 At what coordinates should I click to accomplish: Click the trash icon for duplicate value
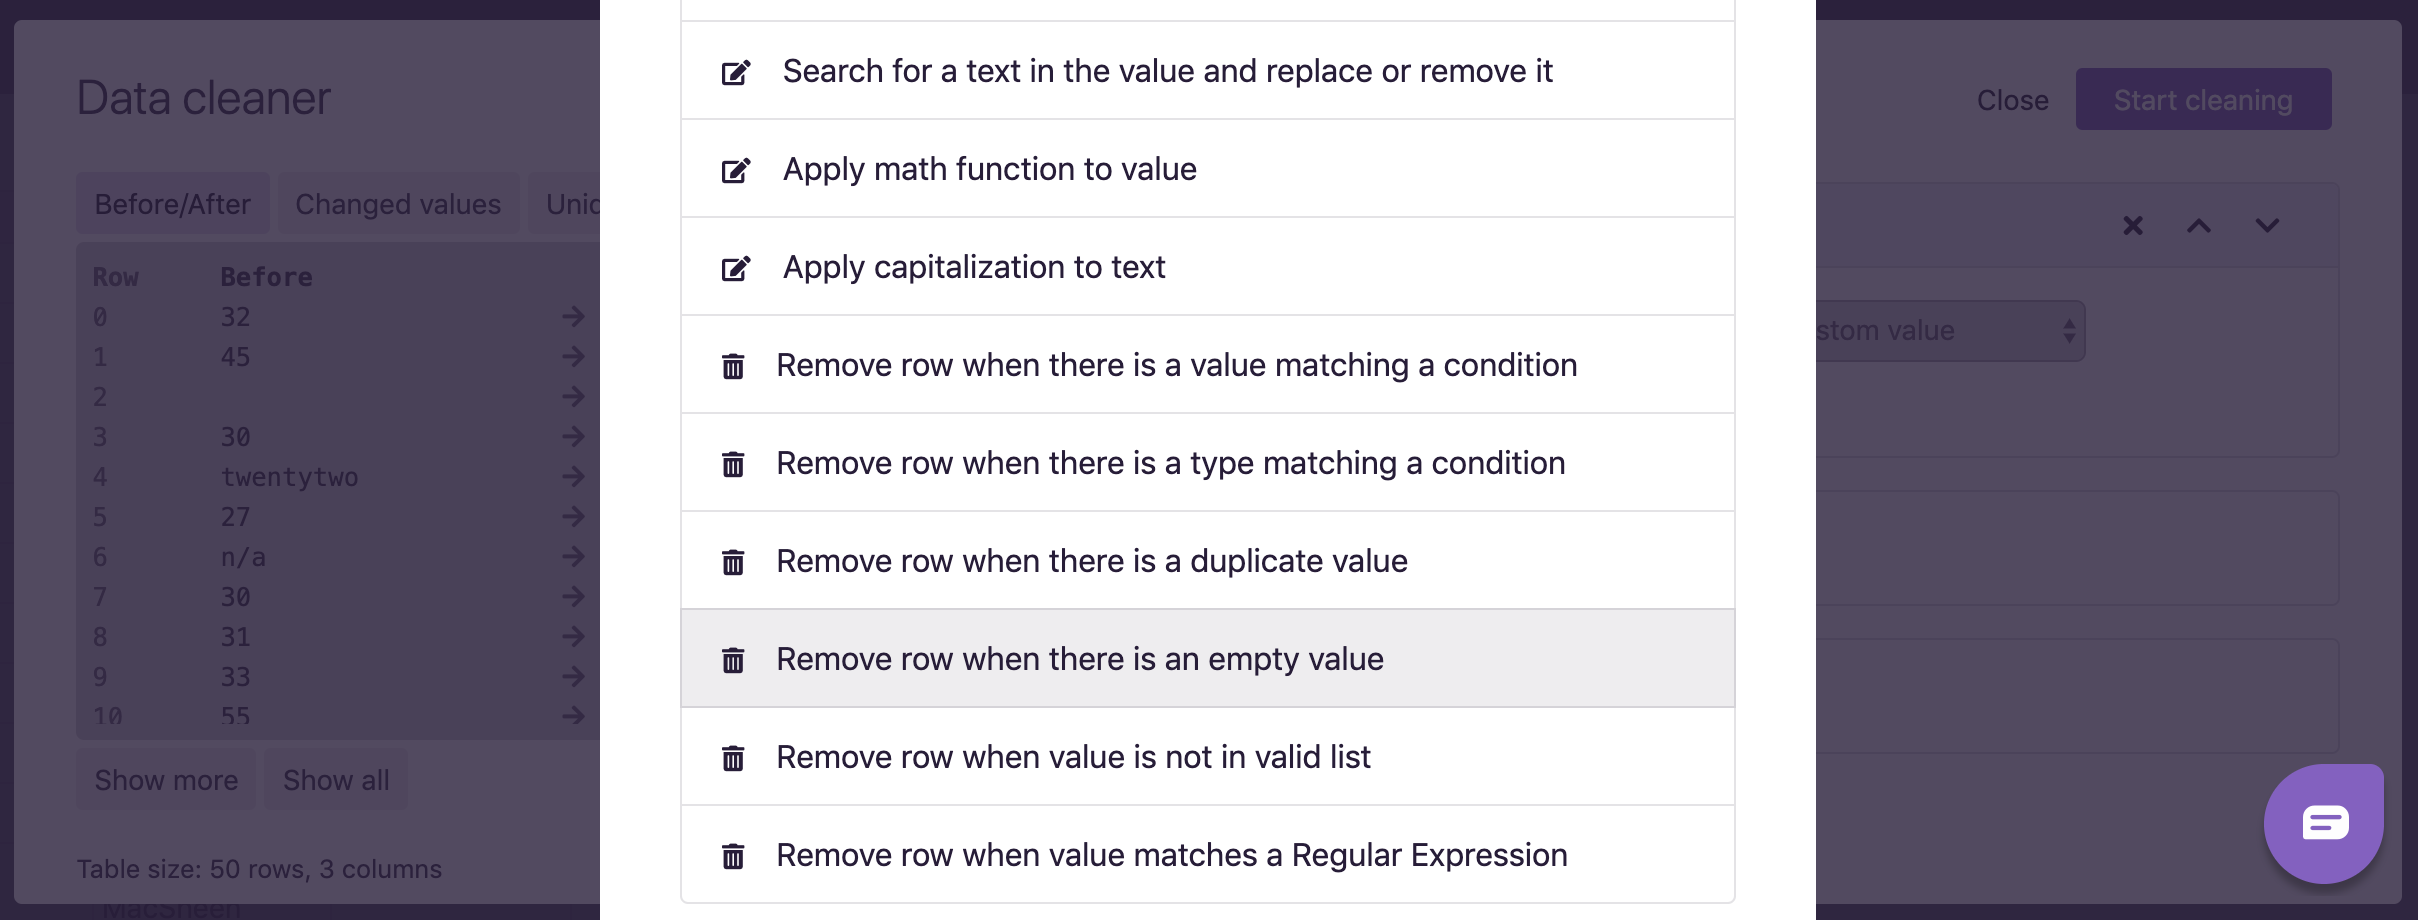(733, 562)
